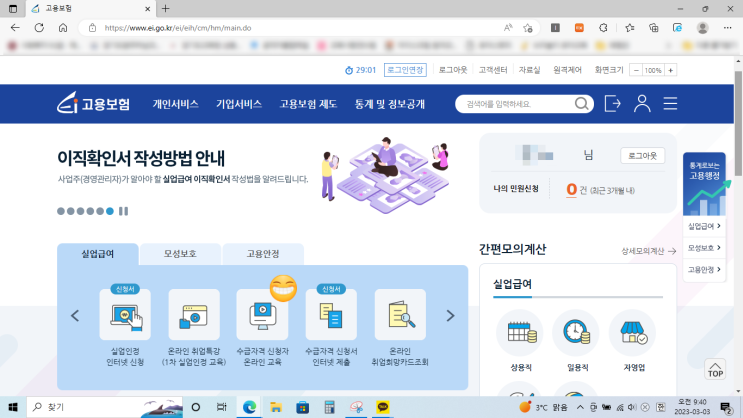Decrease screen size with minus button
Viewport: 743px width, 418px height.
pos(636,70)
